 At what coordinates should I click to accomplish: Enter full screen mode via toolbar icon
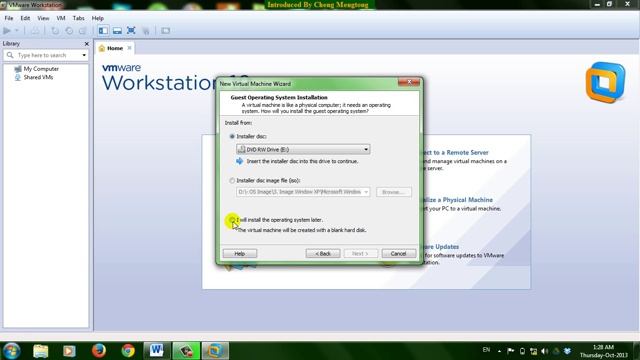point(131,31)
